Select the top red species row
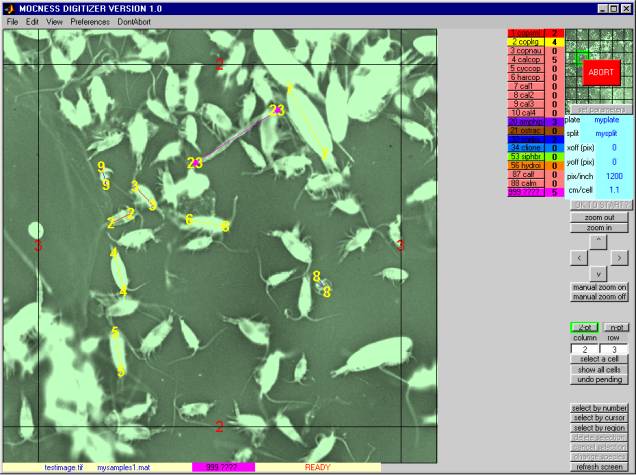This screenshot has width=636, height=475. [526, 33]
